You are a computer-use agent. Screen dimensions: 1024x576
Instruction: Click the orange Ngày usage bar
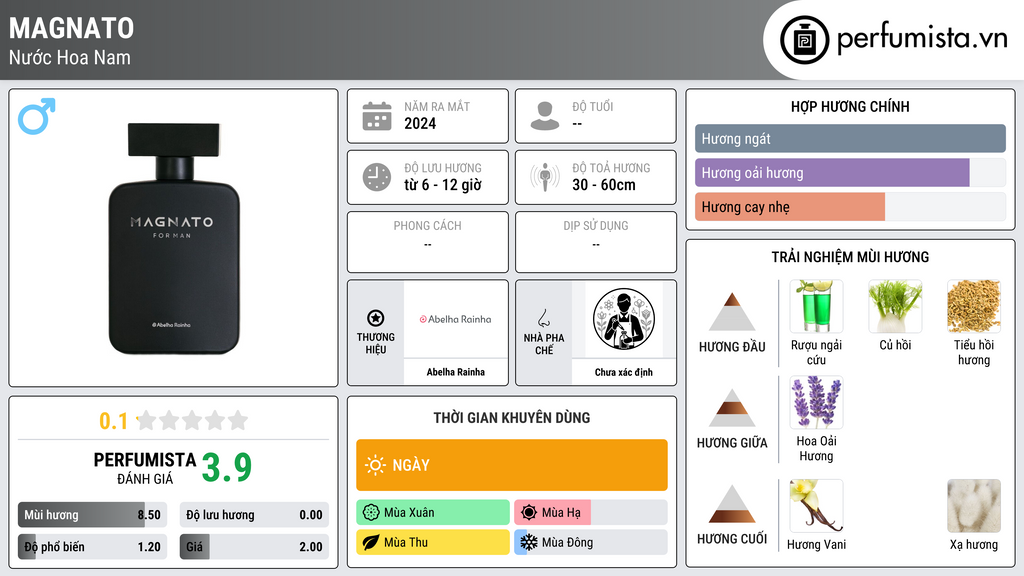(x=512, y=465)
